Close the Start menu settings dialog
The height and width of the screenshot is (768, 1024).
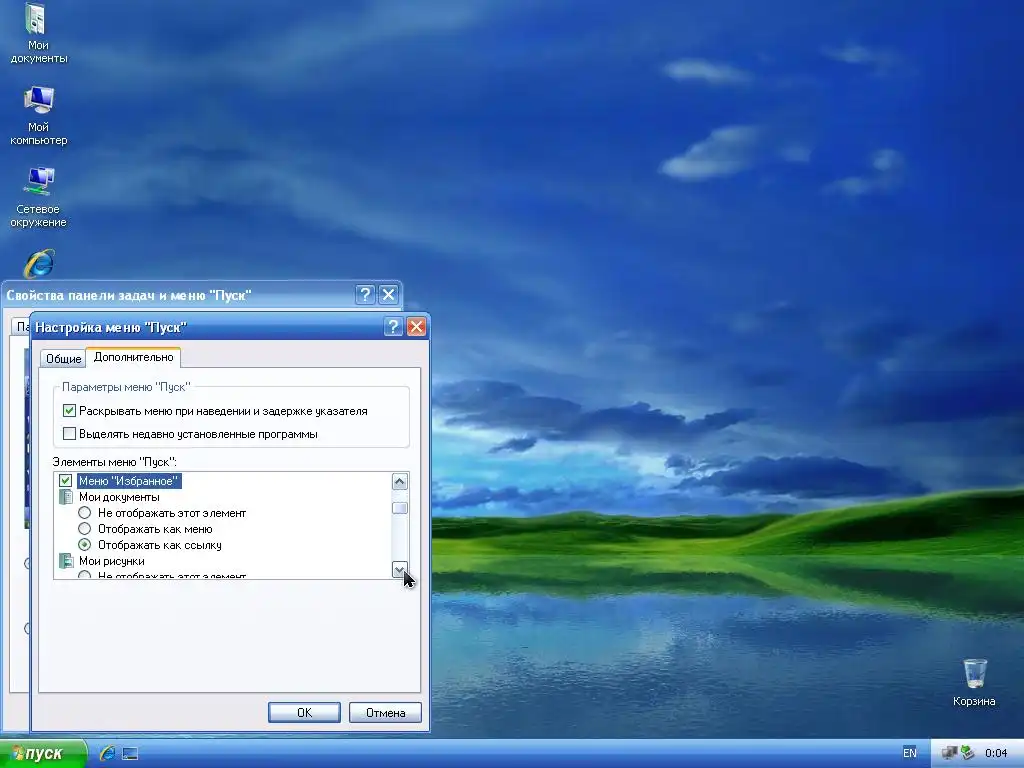click(x=417, y=327)
